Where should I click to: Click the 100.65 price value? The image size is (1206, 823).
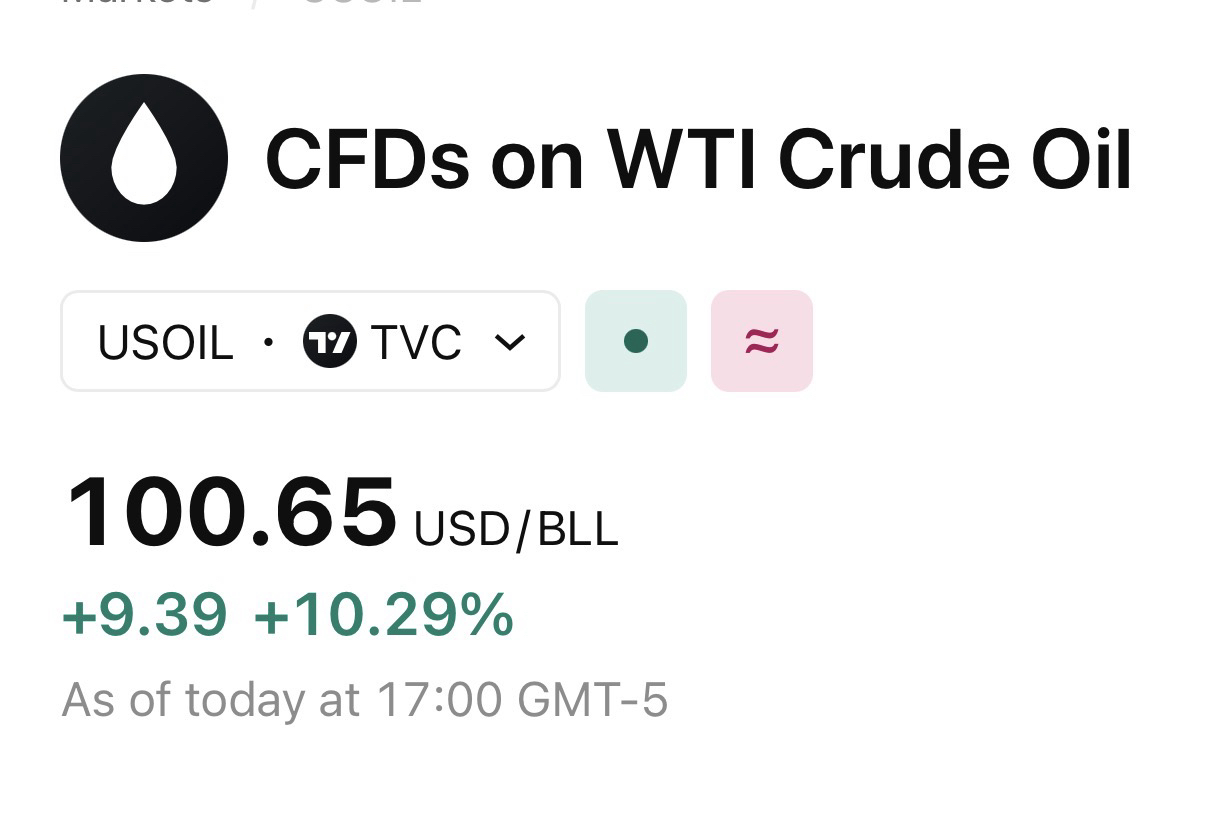pyautogui.click(x=231, y=513)
